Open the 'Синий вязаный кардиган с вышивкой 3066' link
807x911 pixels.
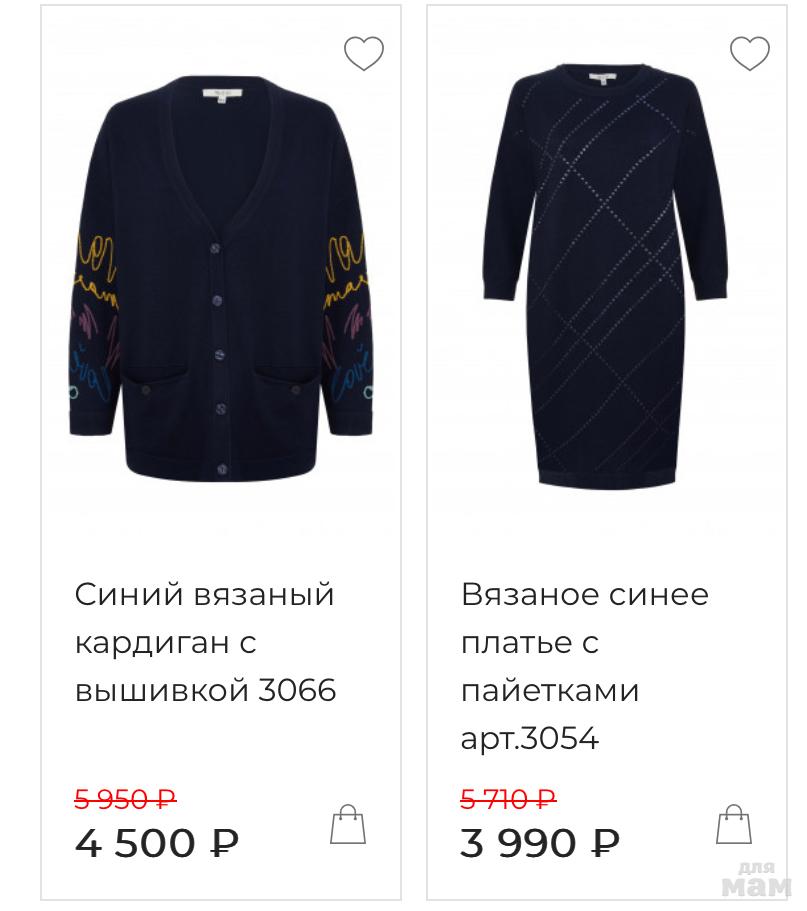click(x=205, y=642)
